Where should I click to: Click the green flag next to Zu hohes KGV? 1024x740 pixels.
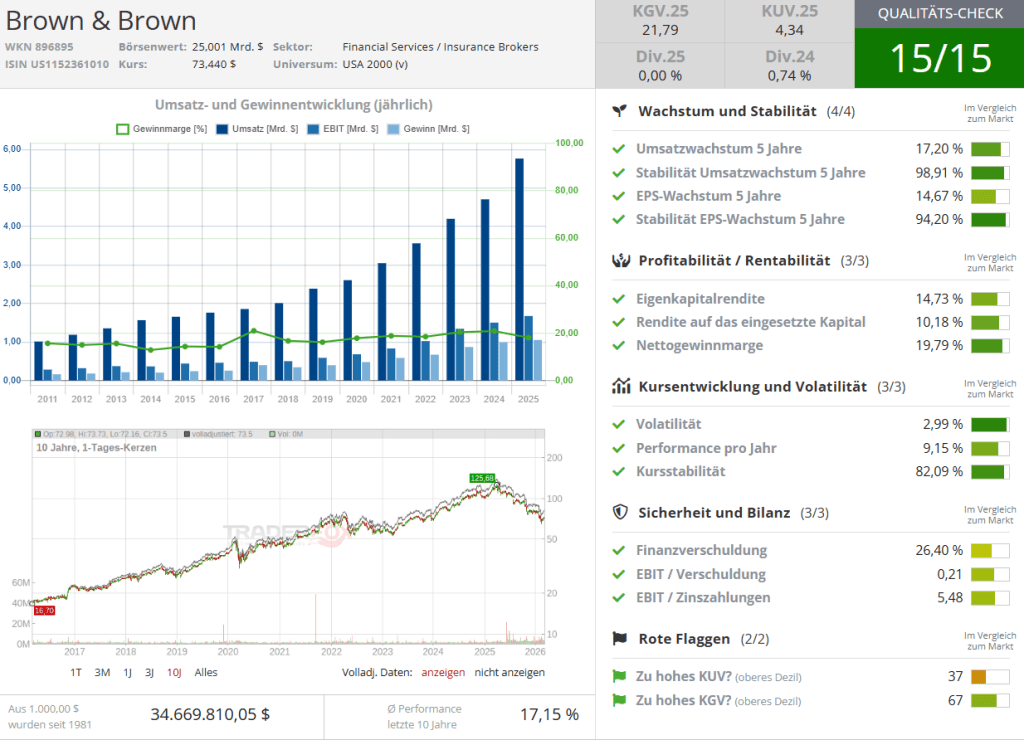point(619,701)
